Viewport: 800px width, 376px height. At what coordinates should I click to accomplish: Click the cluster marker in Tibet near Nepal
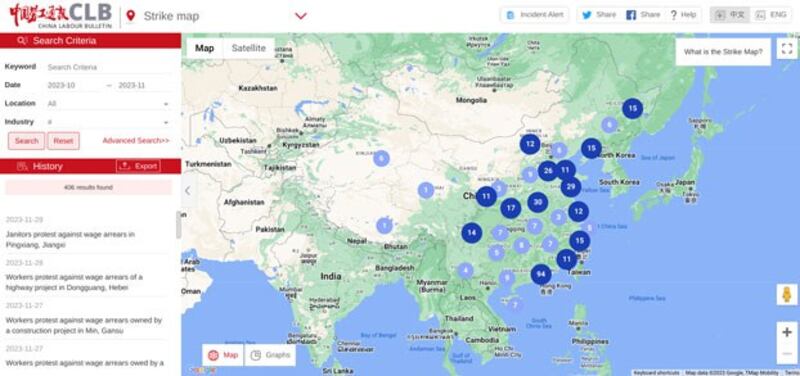pyautogui.click(x=385, y=225)
